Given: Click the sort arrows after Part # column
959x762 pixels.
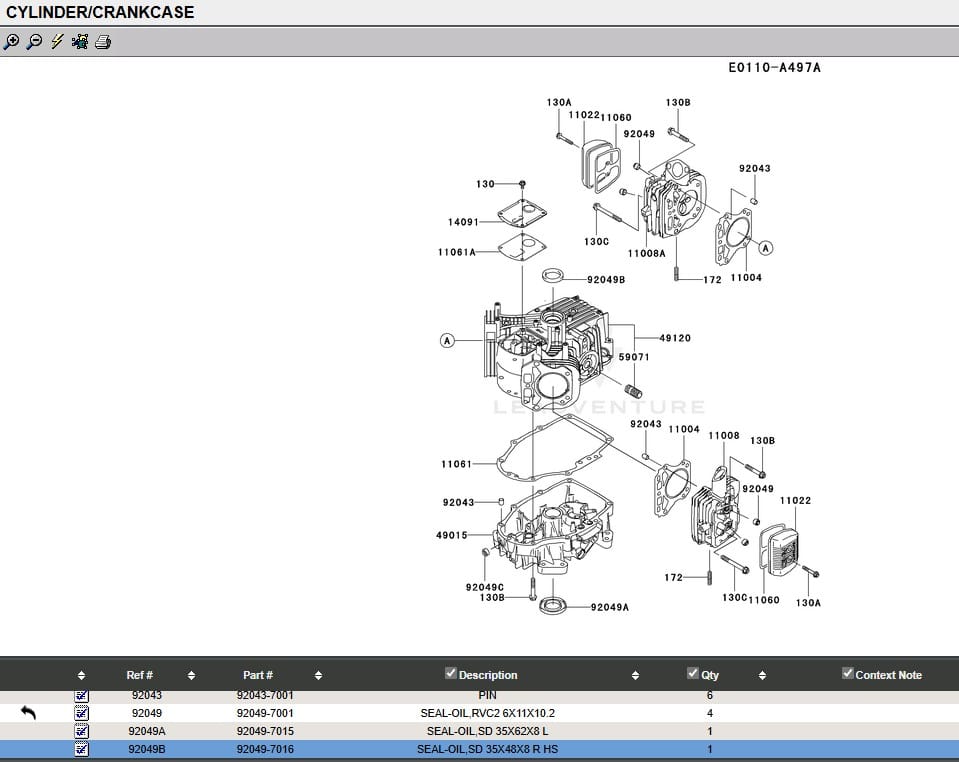Looking at the screenshot, I should 318,676.
